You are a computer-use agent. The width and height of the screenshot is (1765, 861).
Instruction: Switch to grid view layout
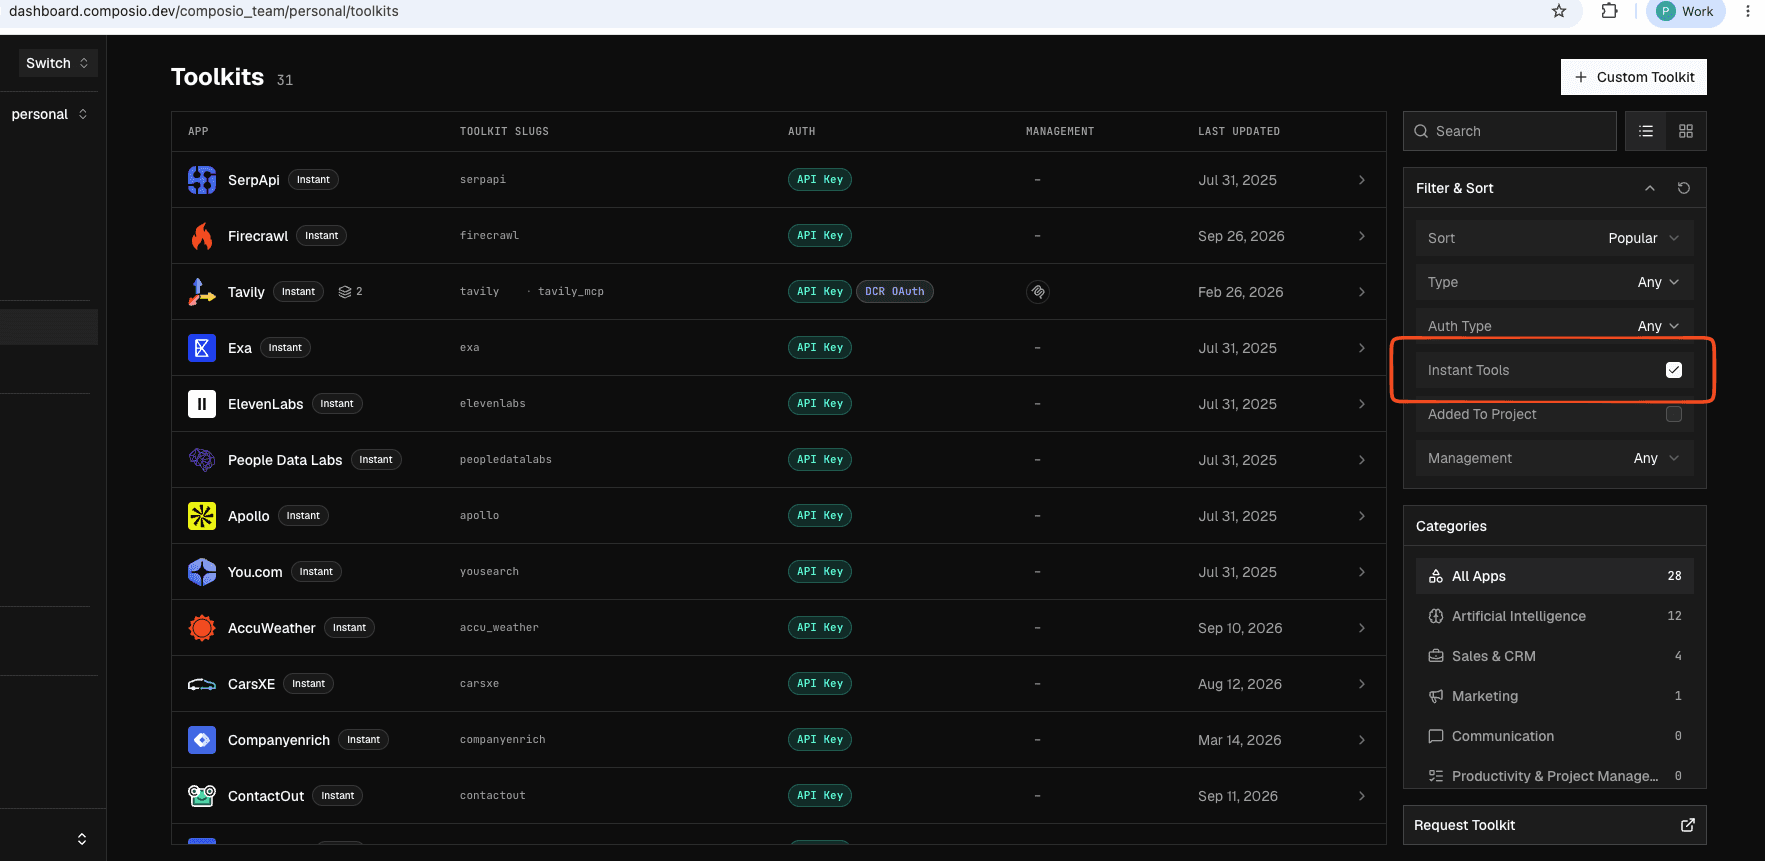[1686, 131]
